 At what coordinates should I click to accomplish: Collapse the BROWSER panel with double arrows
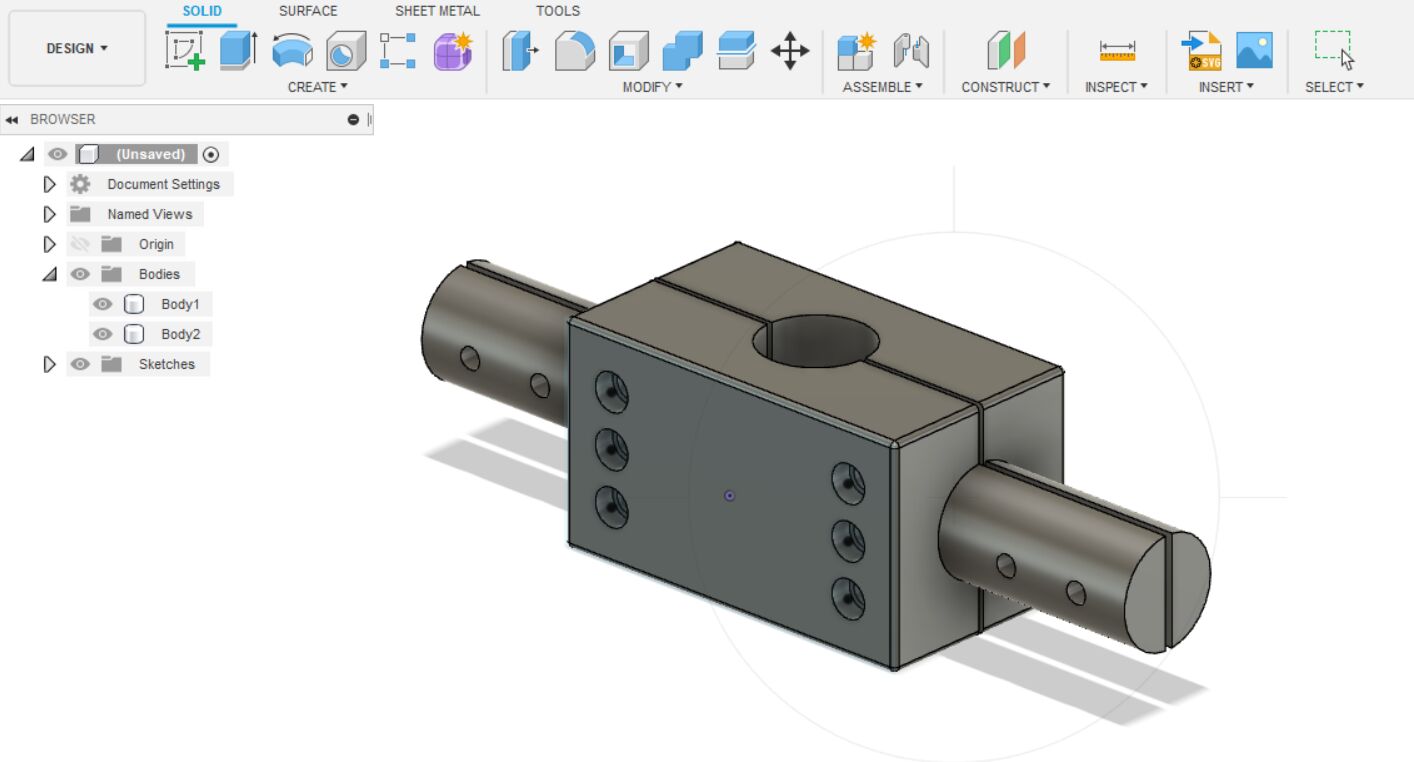[x=12, y=119]
